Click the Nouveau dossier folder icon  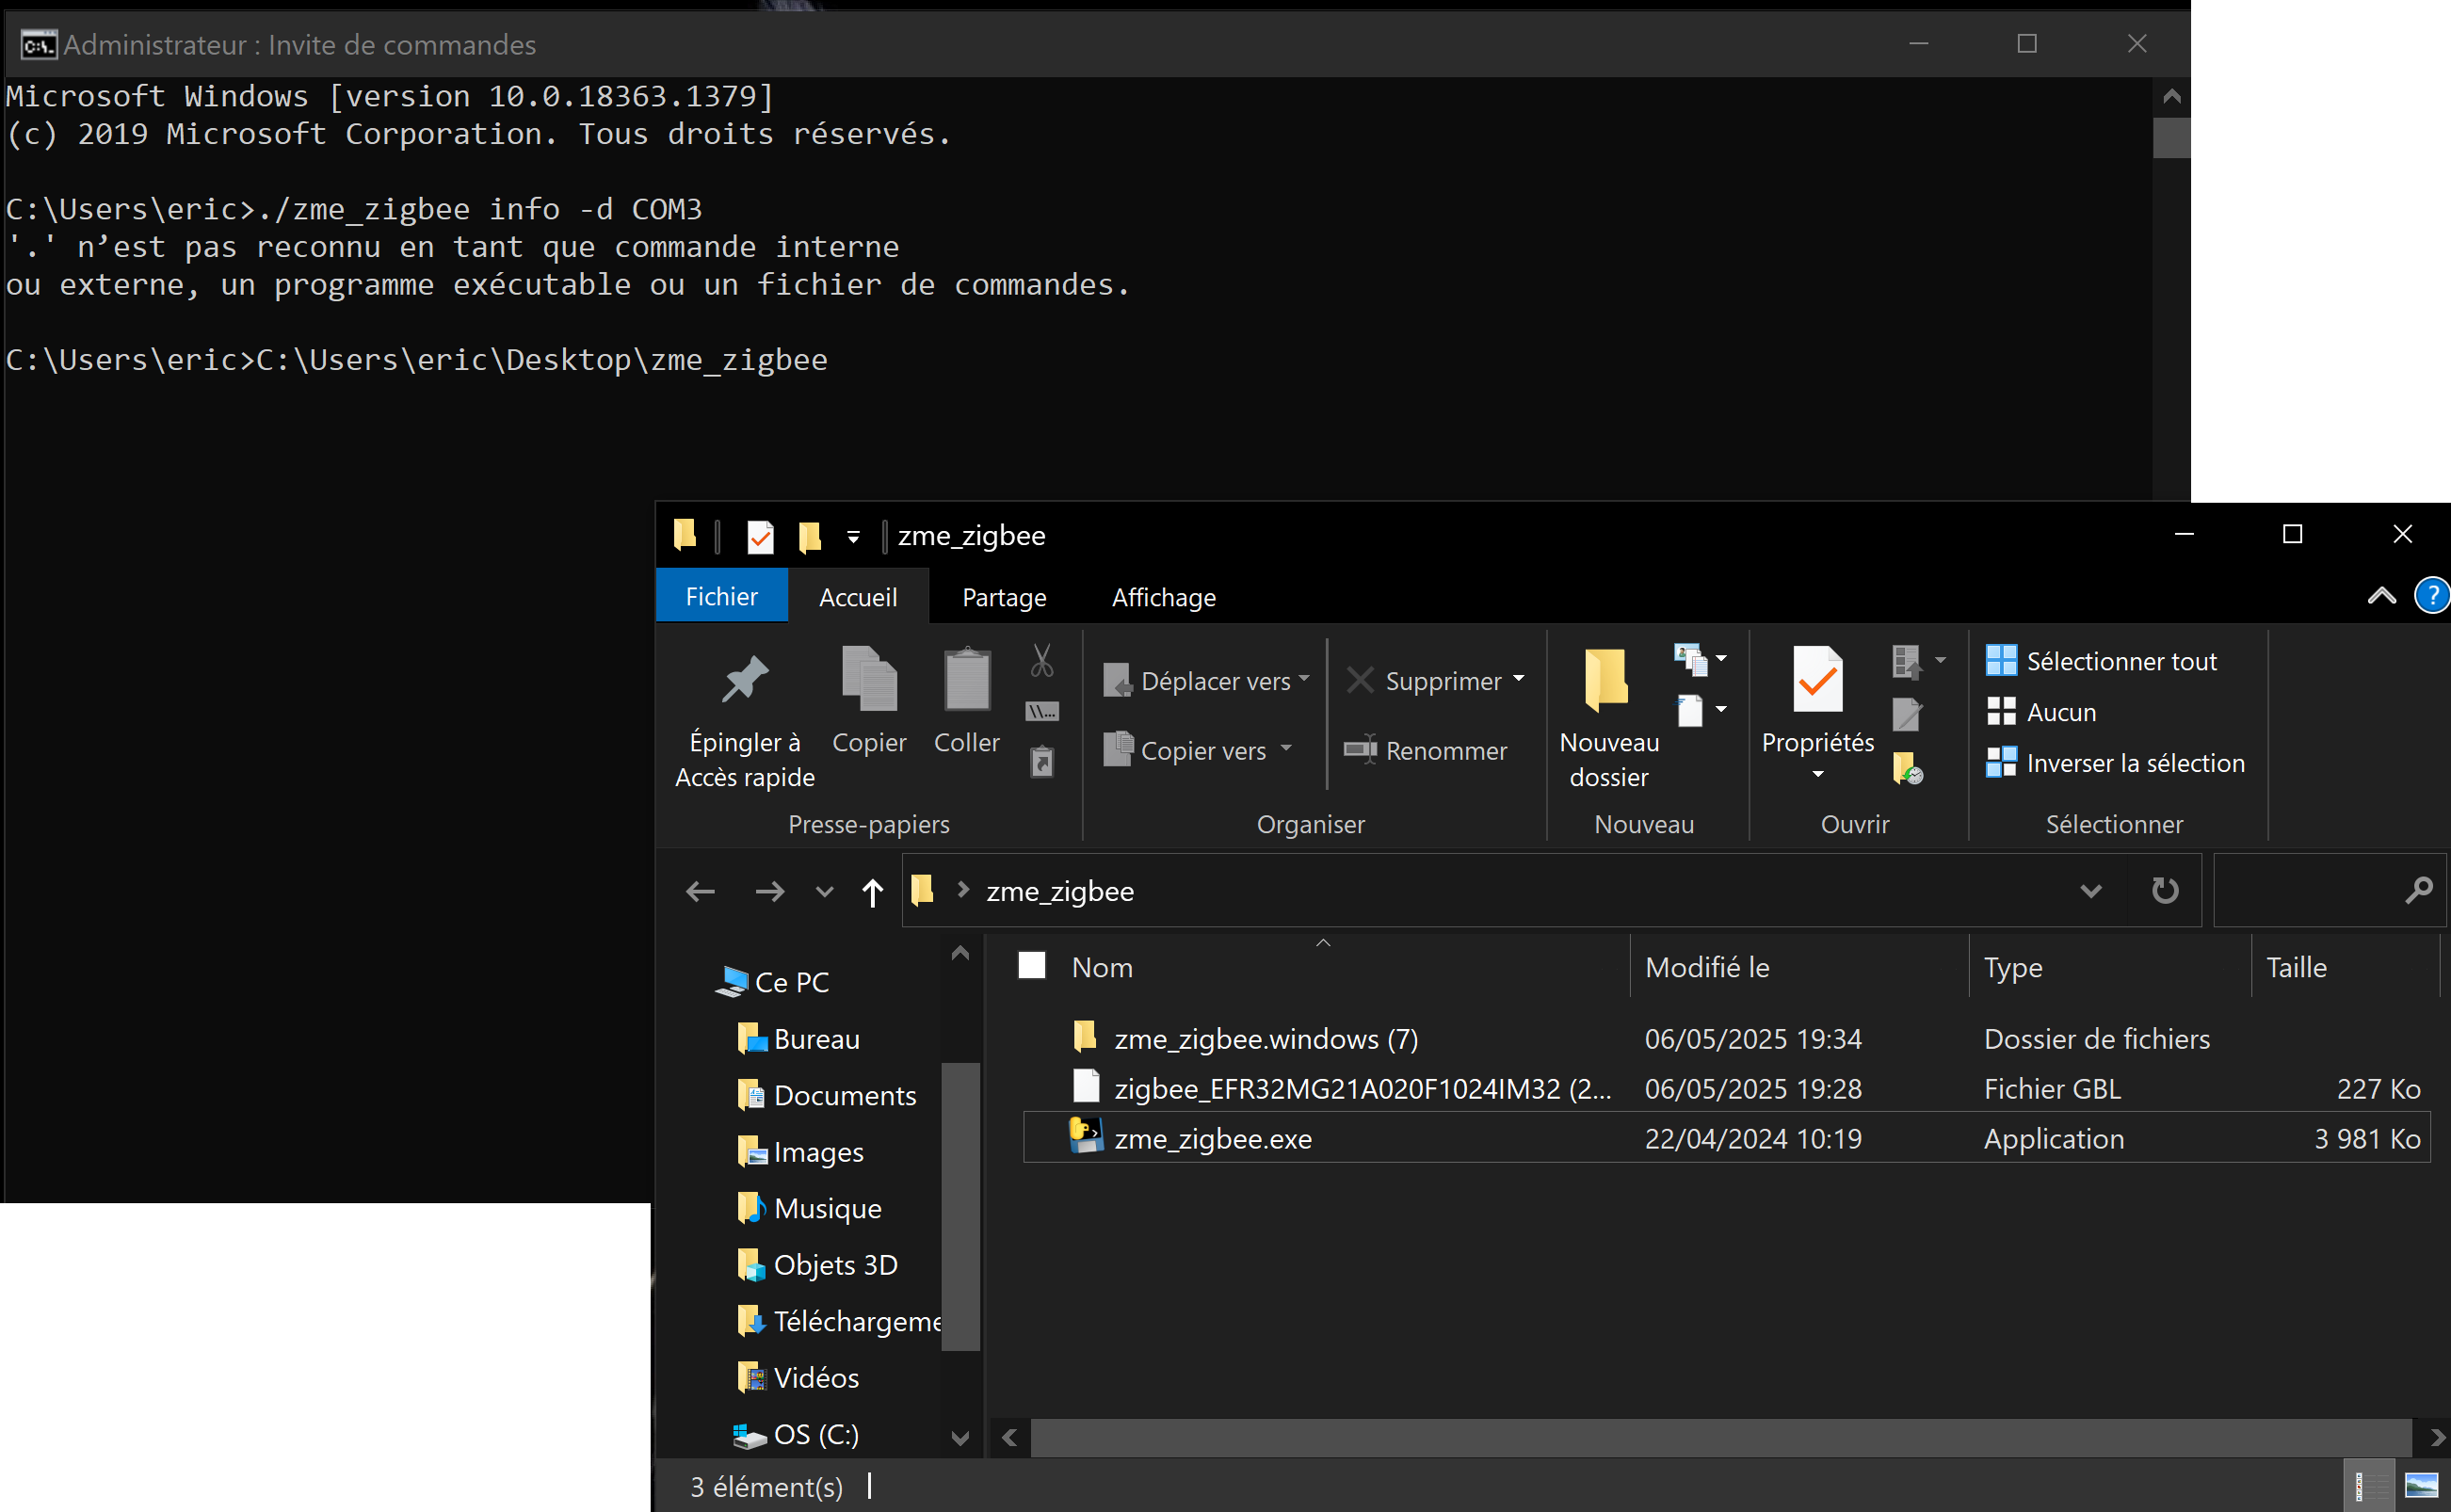point(1607,680)
